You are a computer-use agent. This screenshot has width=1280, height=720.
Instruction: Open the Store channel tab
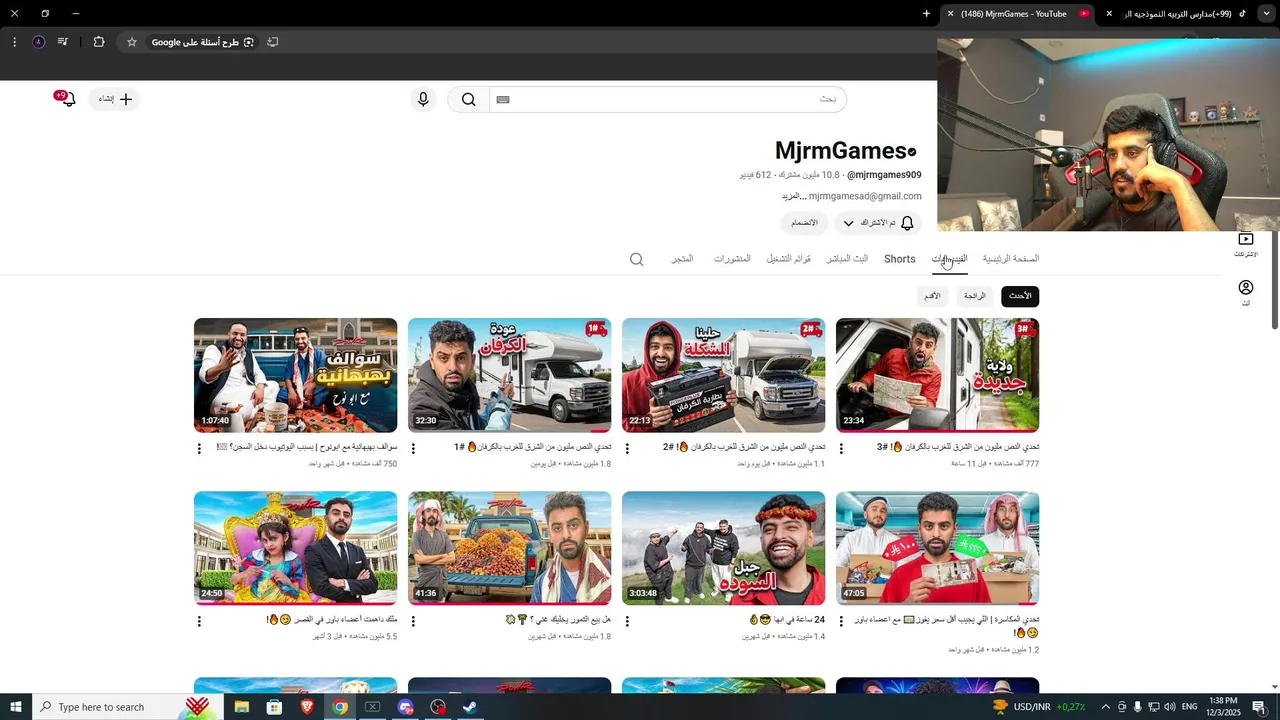[682, 259]
